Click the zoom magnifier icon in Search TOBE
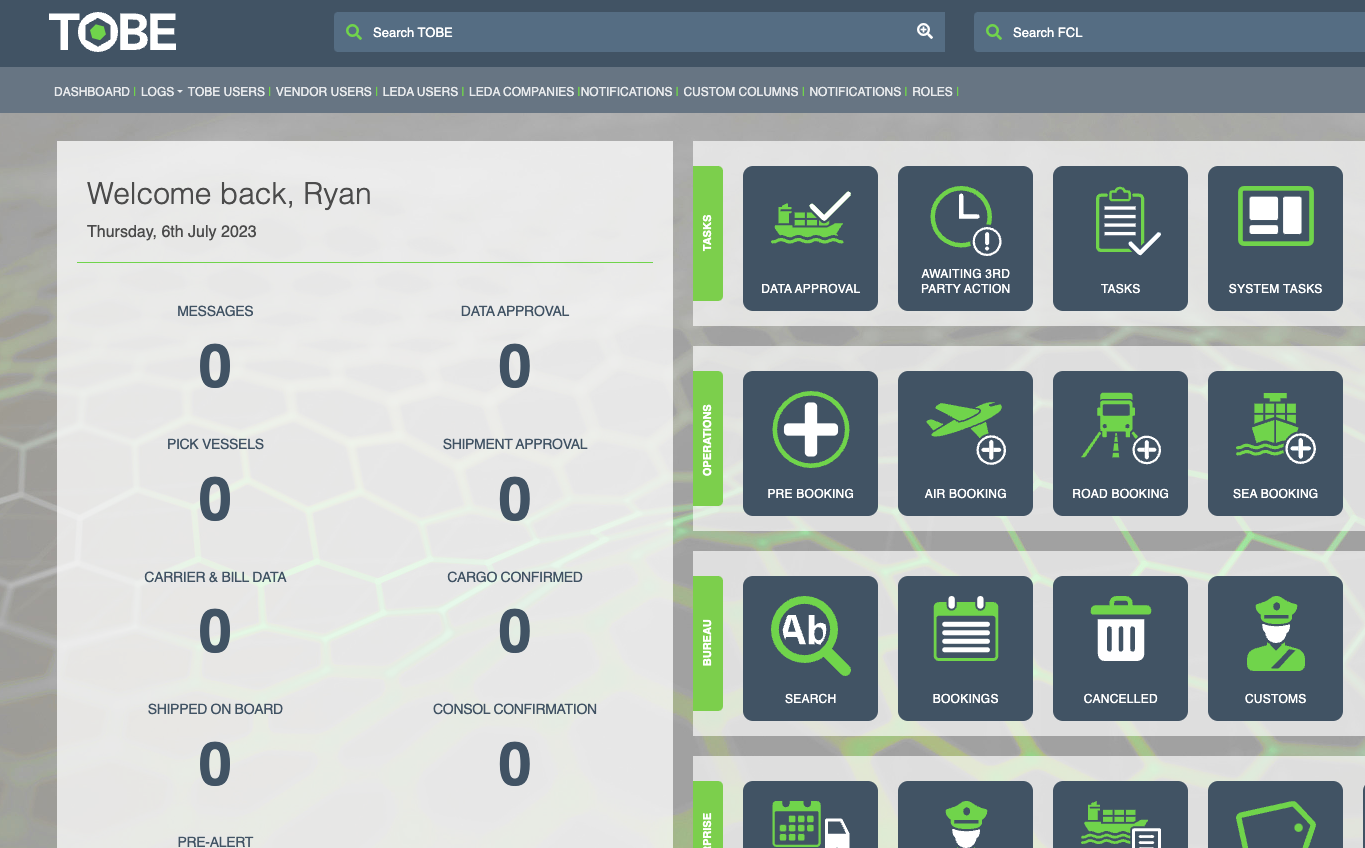Viewport: 1365px width, 848px height. pos(925,32)
